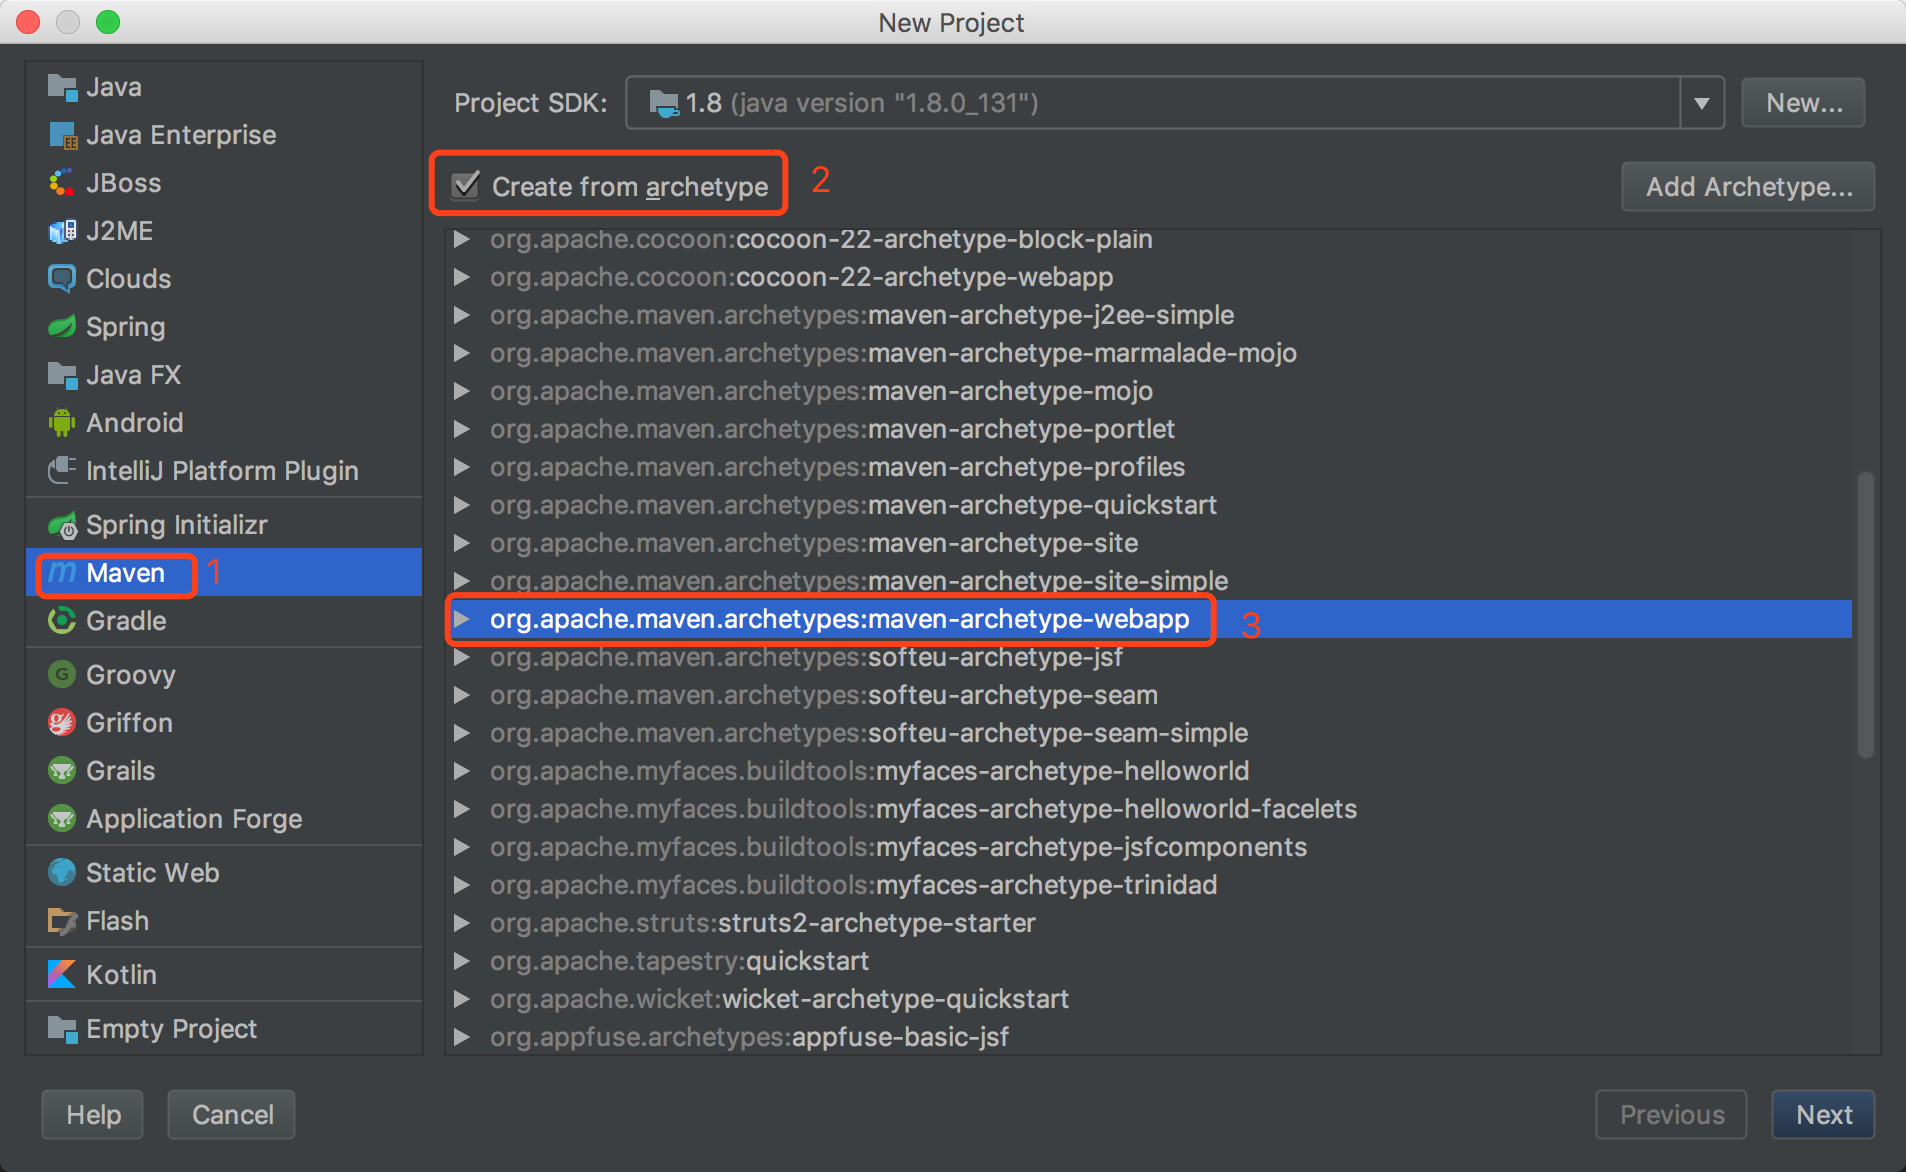The image size is (1906, 1172).
Task: Click the J2ME icon
Action: coord(62,231)
